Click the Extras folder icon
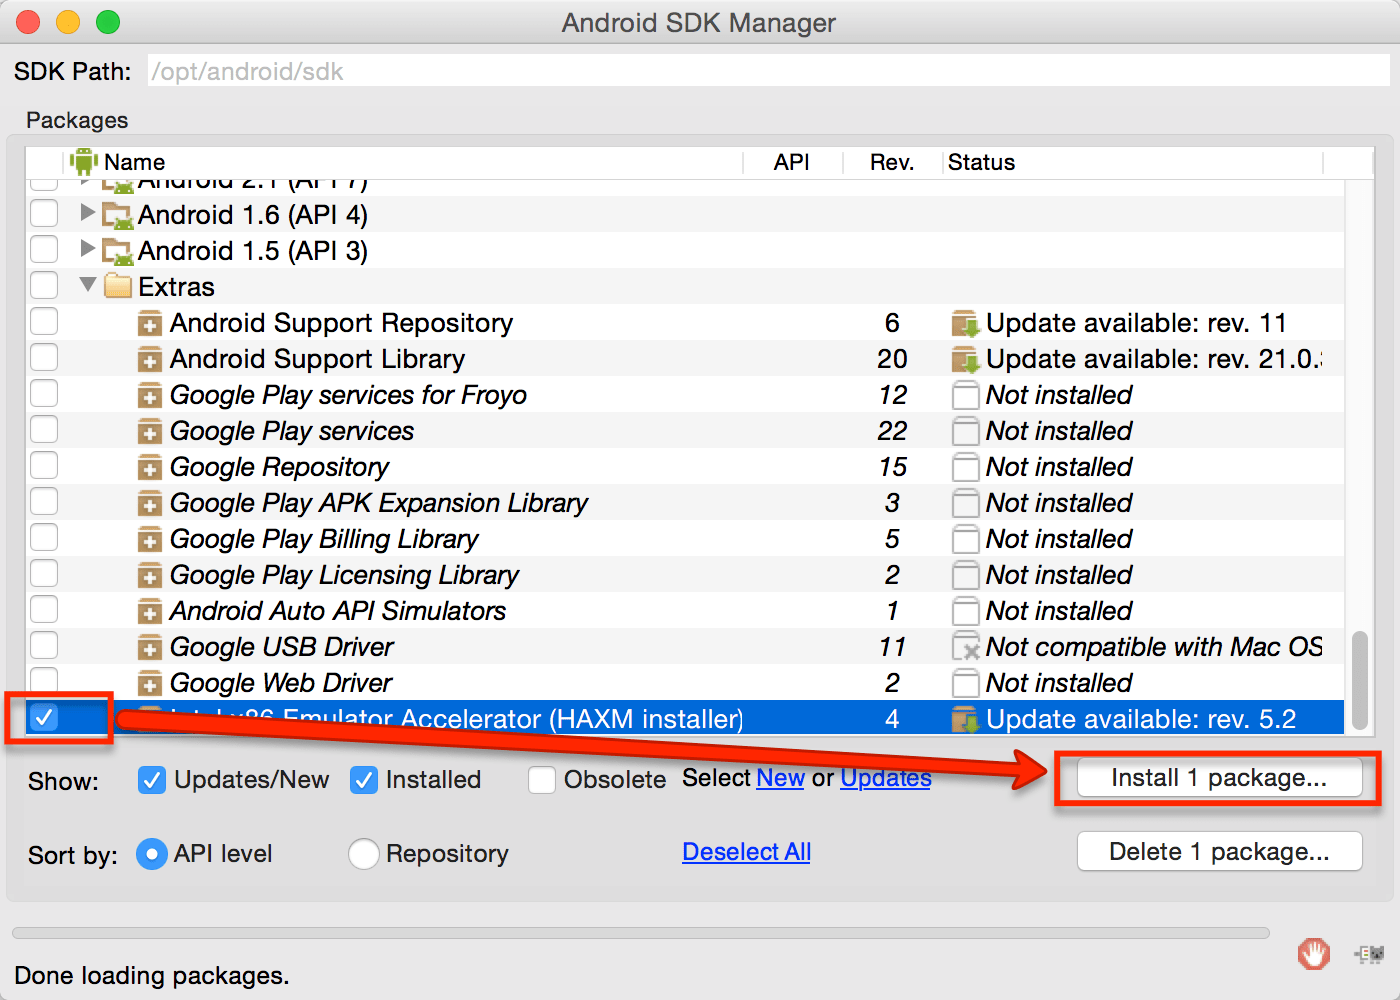 pyautogui.click(x=118, y=286)
